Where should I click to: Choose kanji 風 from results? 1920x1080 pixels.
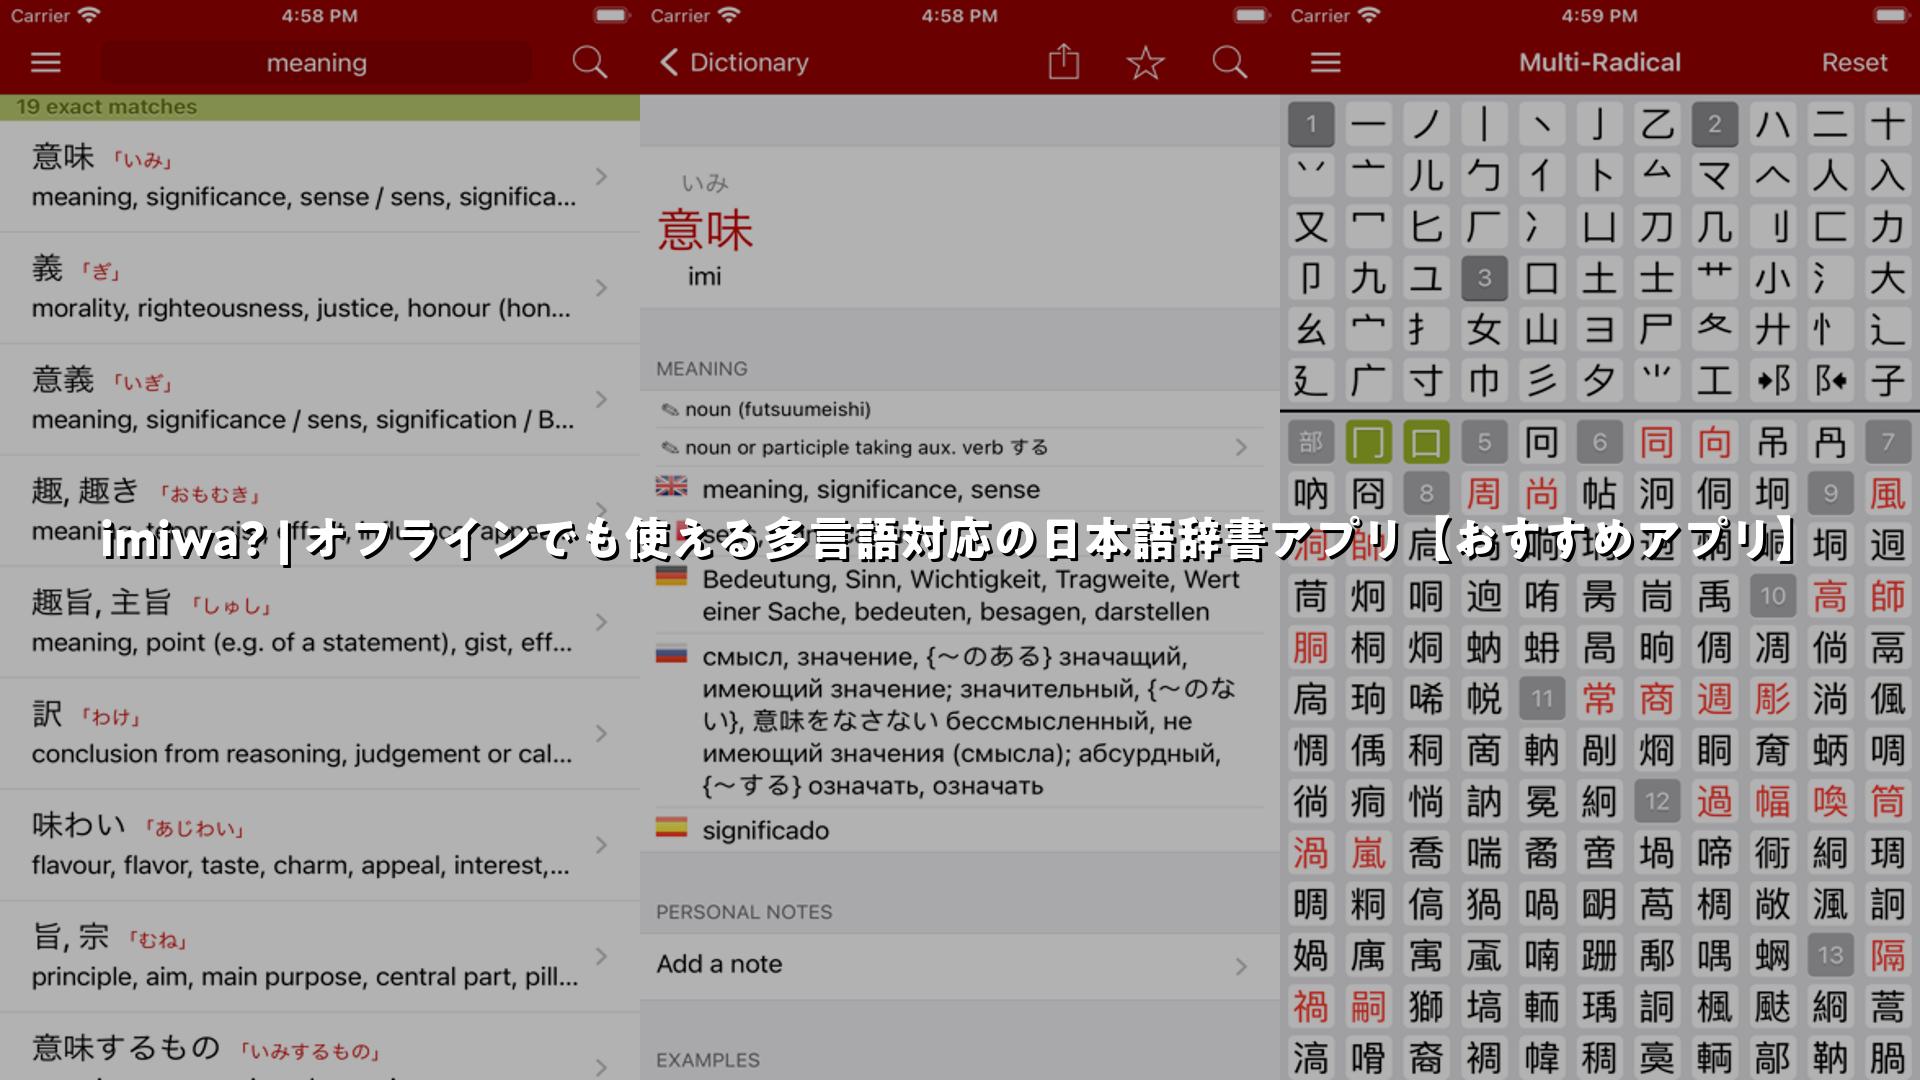point(1888,493)
